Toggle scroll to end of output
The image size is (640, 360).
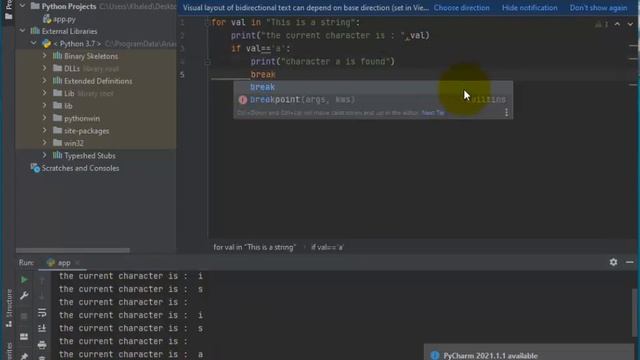tap(42, 329)
